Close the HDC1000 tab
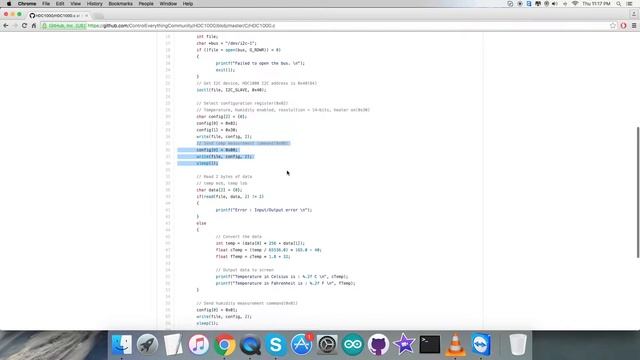640x360 pixels. [87, 16]
